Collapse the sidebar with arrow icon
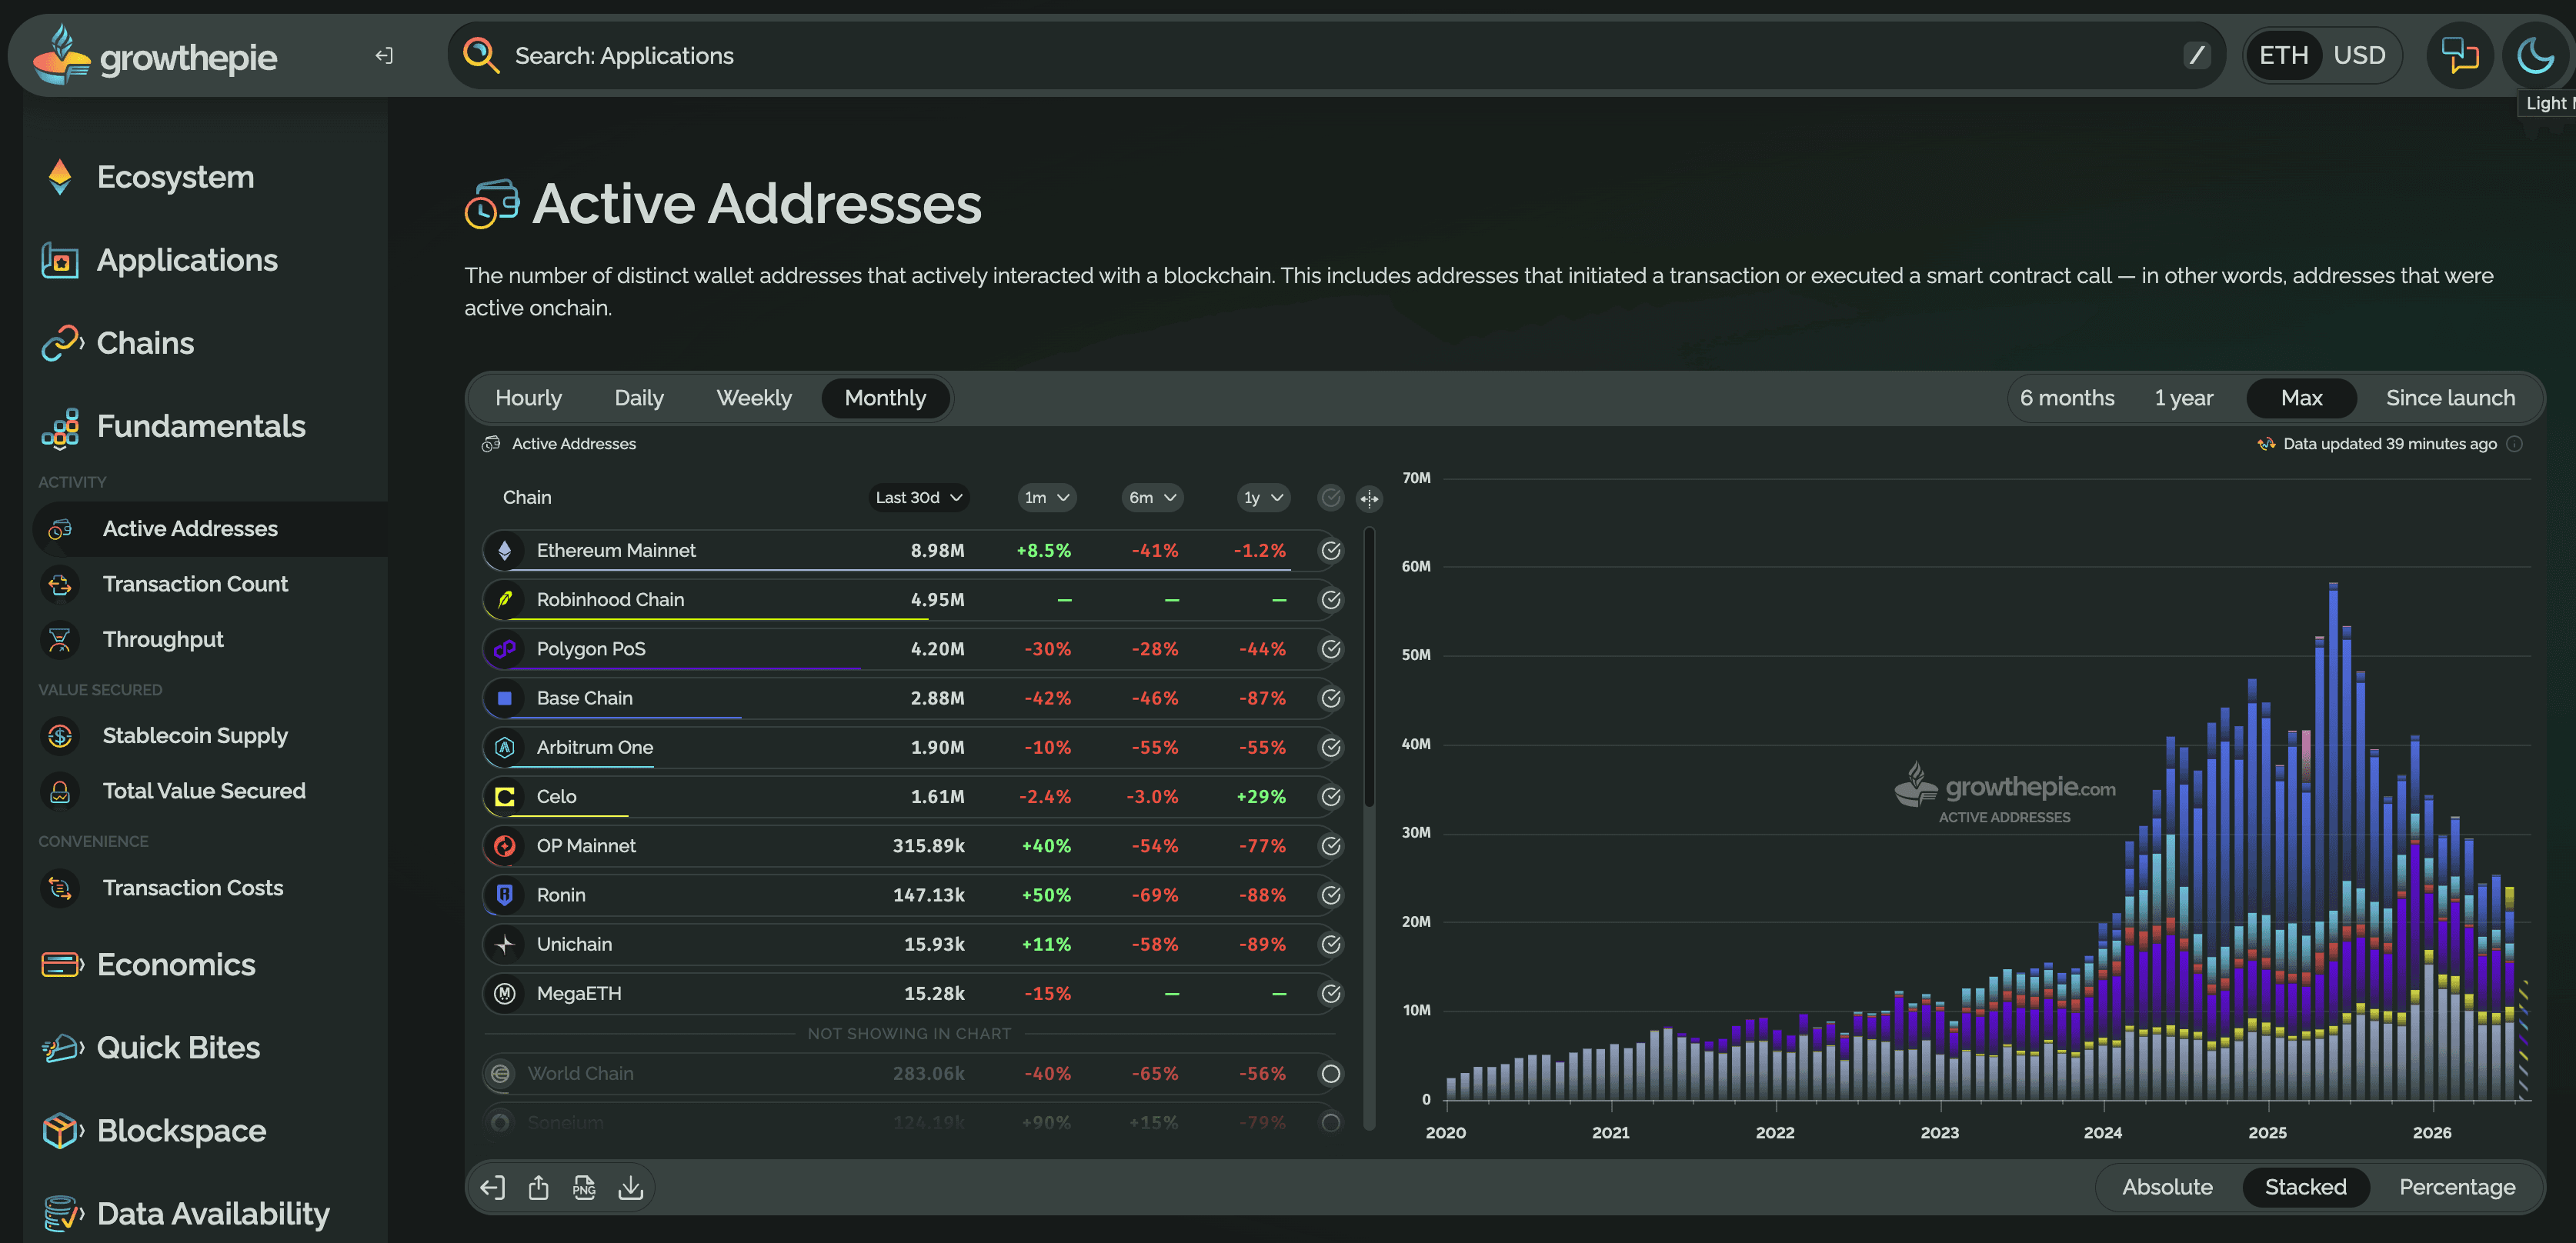 [x=384, y=56]
